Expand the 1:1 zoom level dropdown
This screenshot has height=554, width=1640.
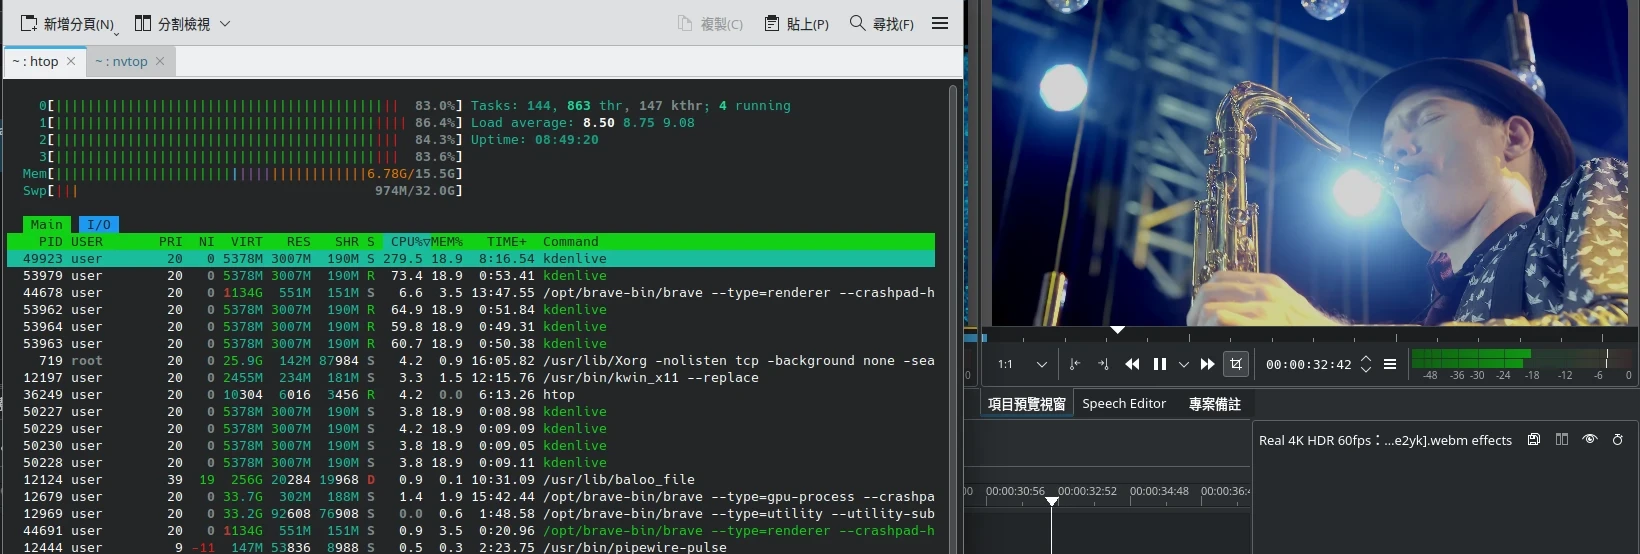click(1041, 365)
